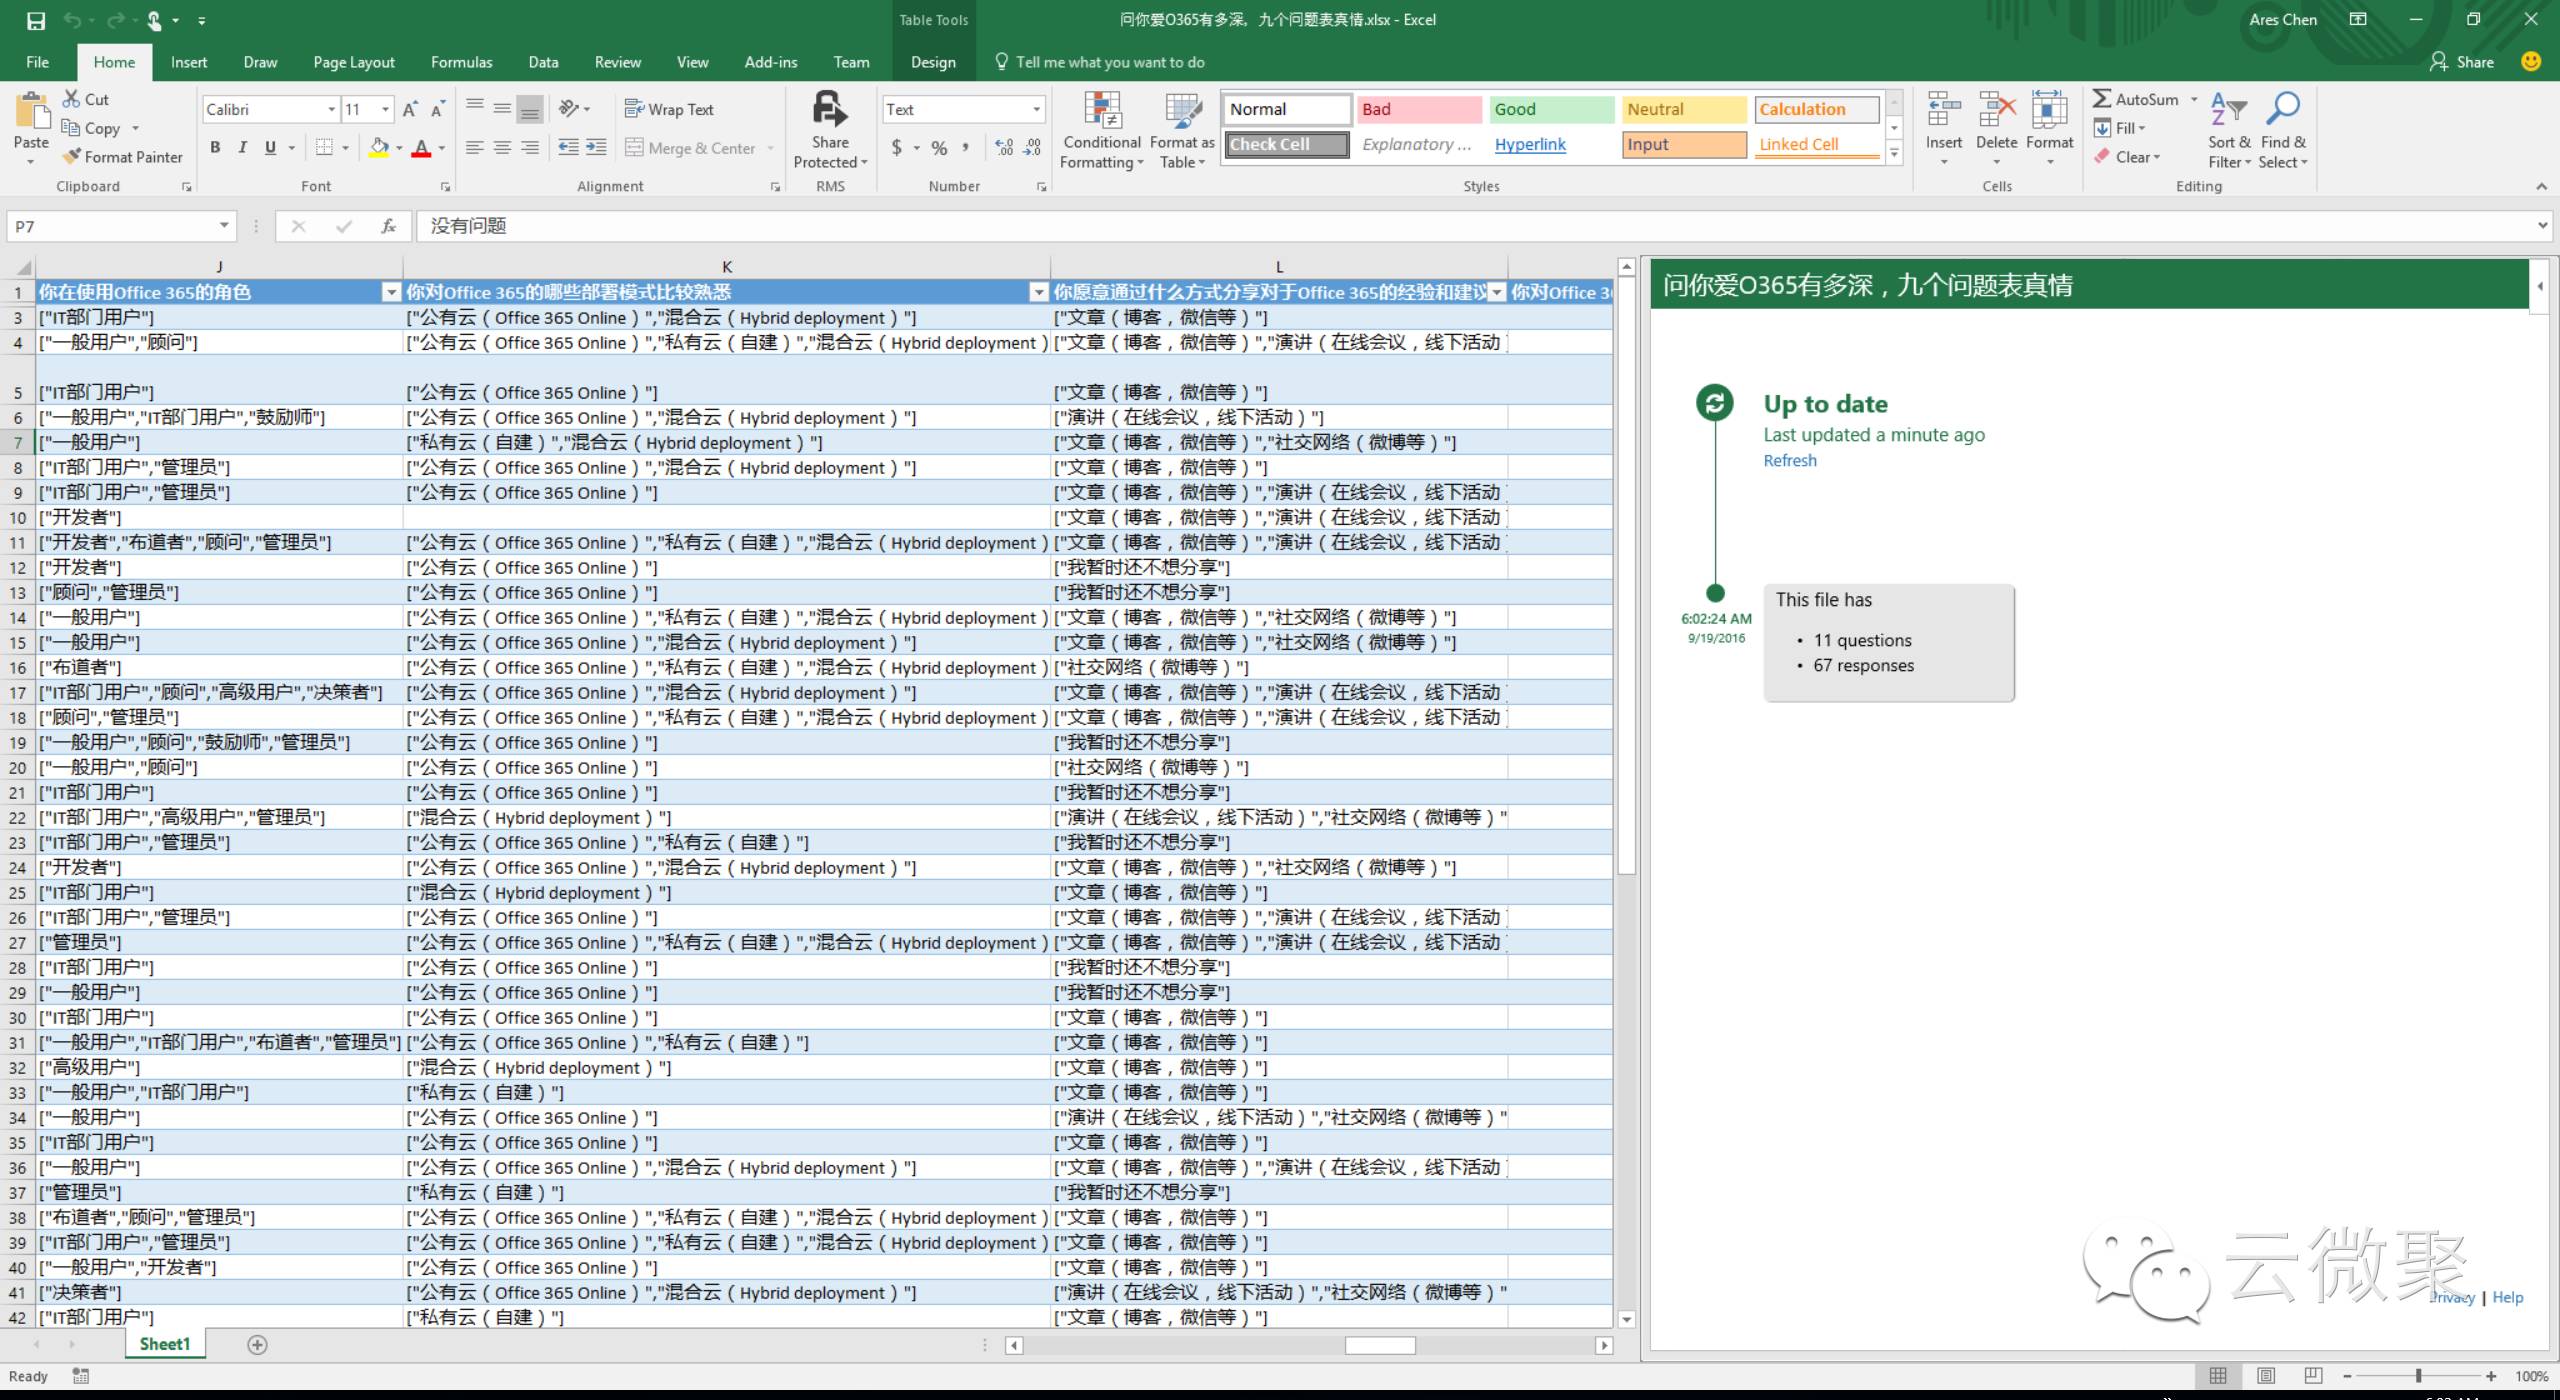The height and width of the screenshot is (1400, 2560).
Task: Click the Share button
Action: [2462, 62]
